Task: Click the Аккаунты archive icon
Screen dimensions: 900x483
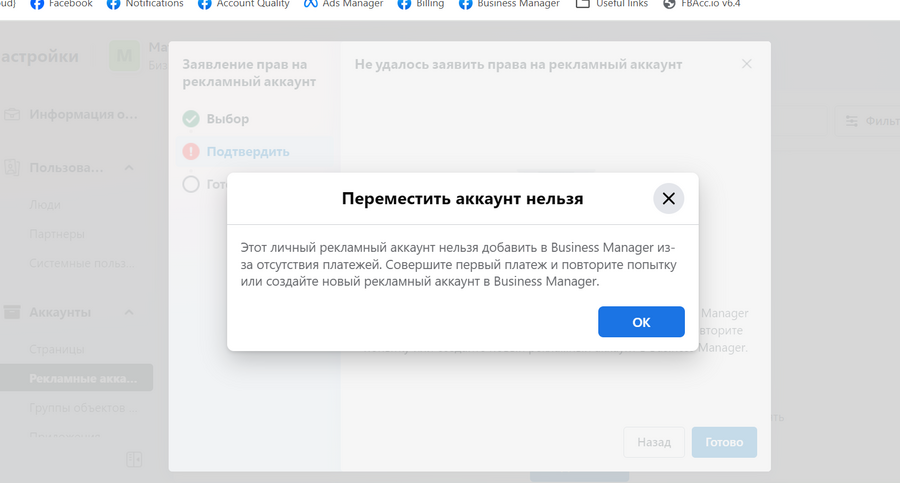Action: (12, 312)
